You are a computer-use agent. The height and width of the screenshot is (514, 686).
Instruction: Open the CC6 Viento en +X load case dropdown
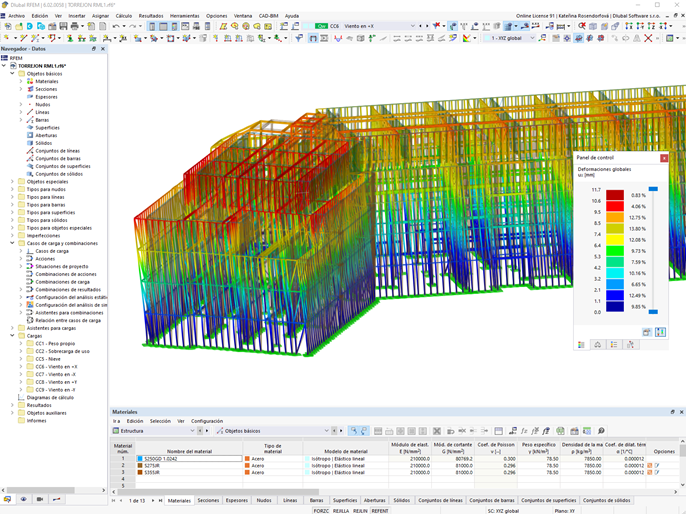pos(411,26)
